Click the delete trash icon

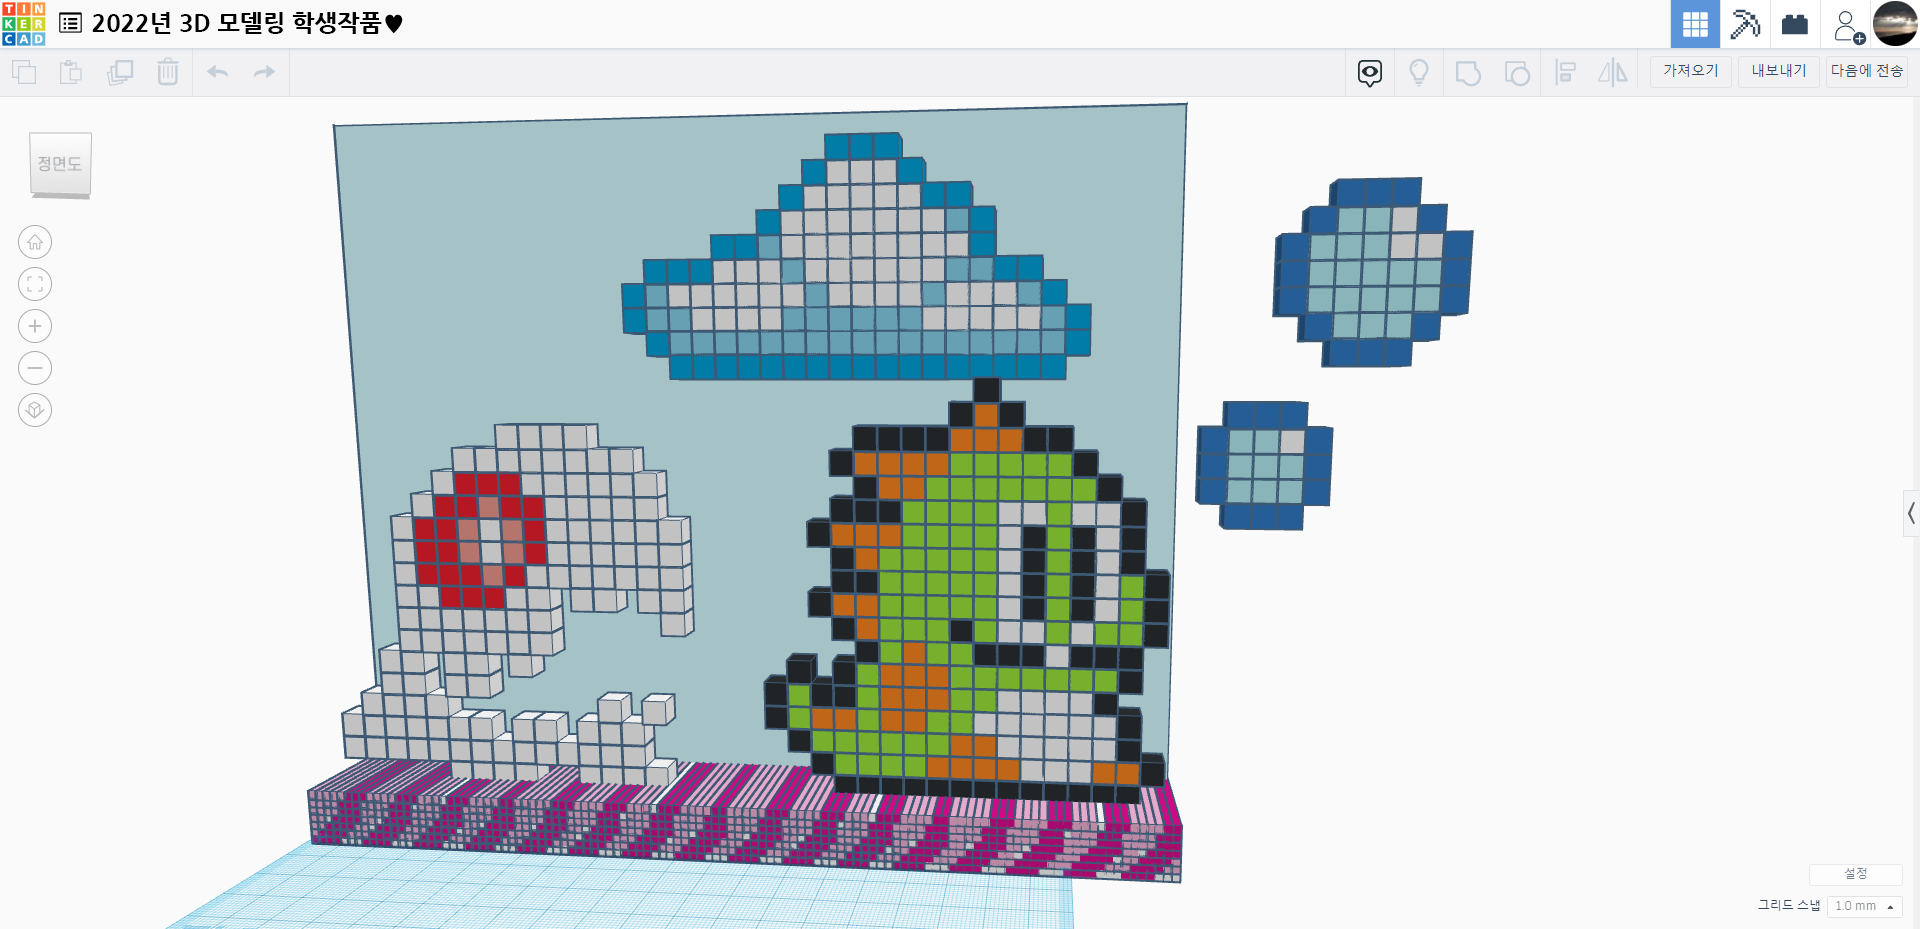[168, 72]
